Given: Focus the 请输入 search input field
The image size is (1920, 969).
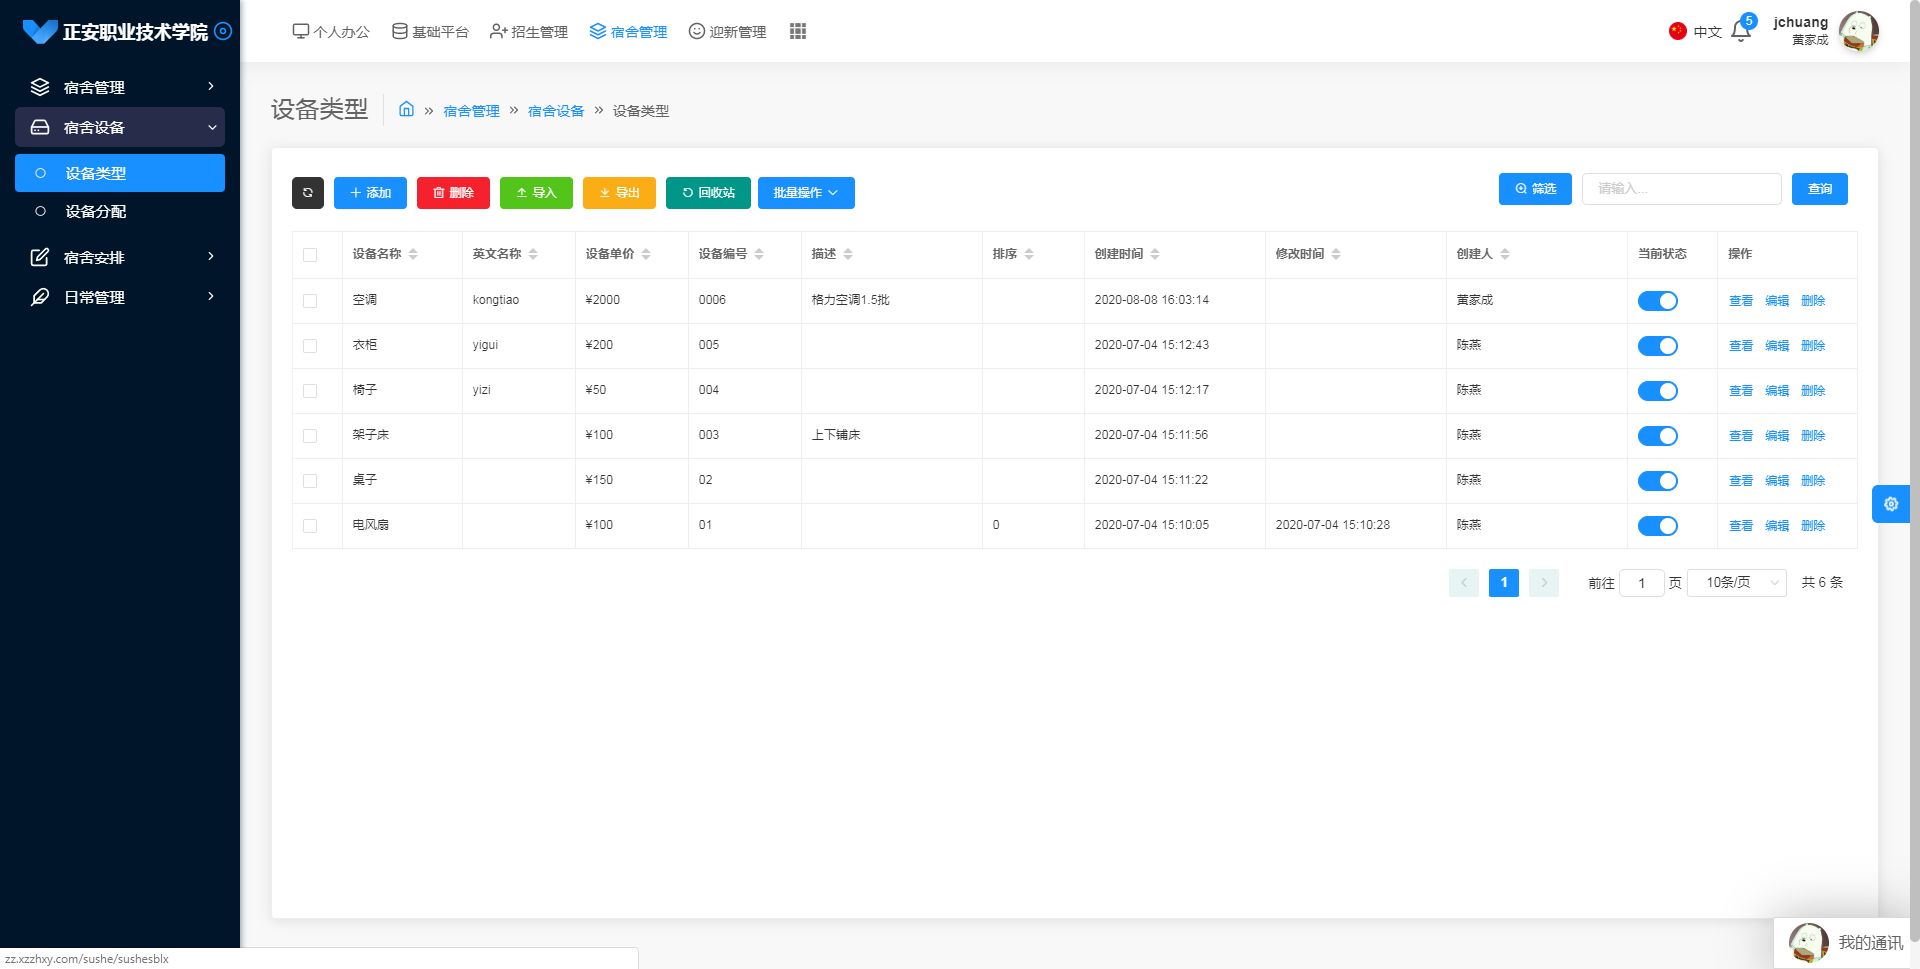Looking at the screenshot, I should click(x=1681, y=189).
